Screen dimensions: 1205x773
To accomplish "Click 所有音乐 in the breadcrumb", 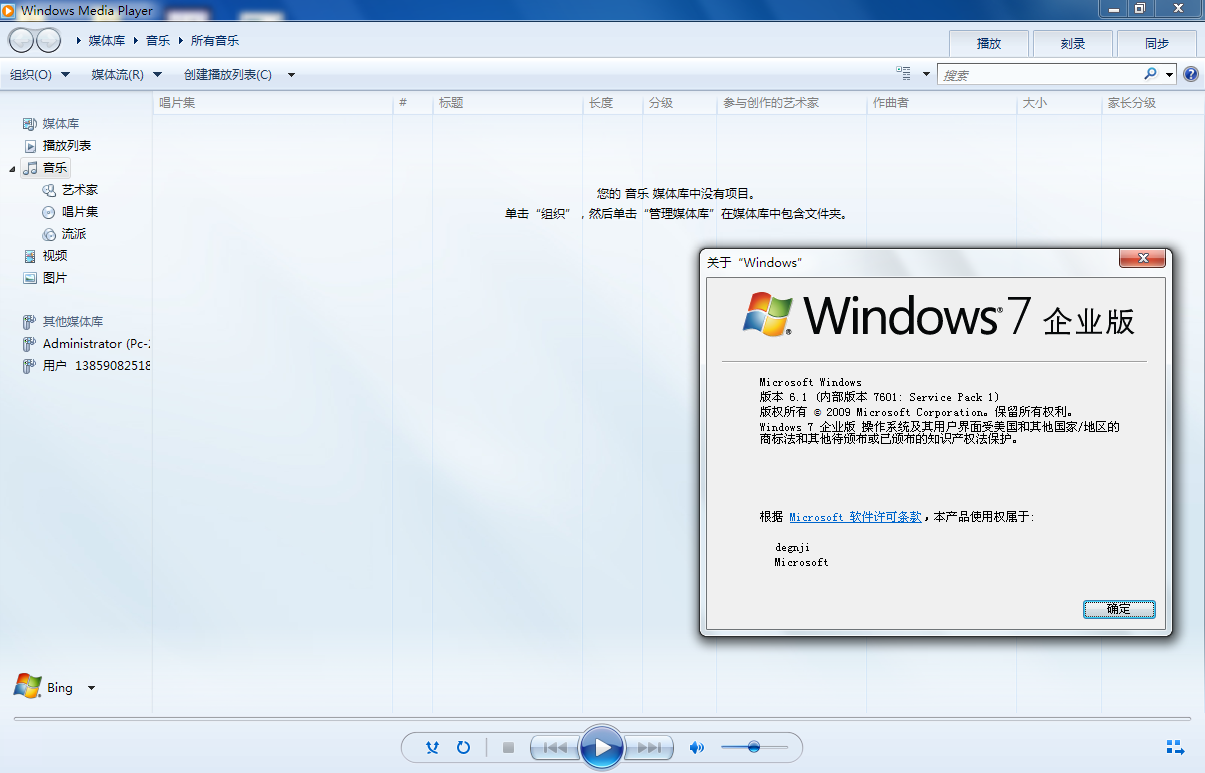I will click(215, 41).
